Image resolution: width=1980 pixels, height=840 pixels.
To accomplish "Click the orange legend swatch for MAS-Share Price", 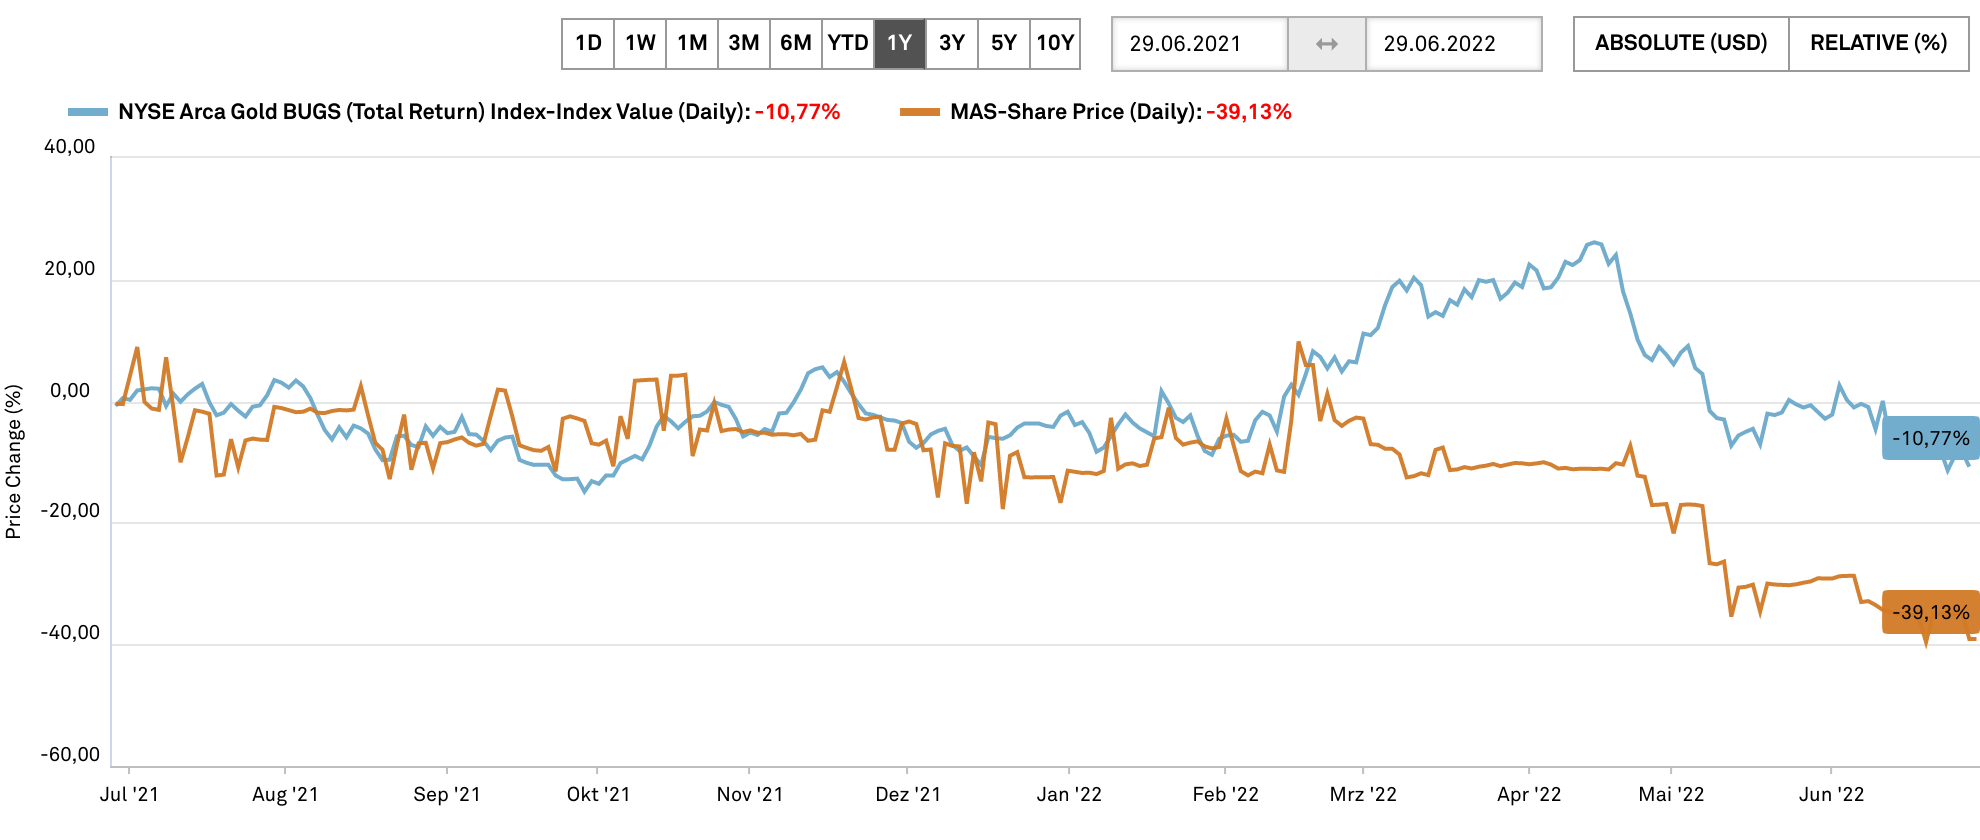I will click(x=920, y=112).
